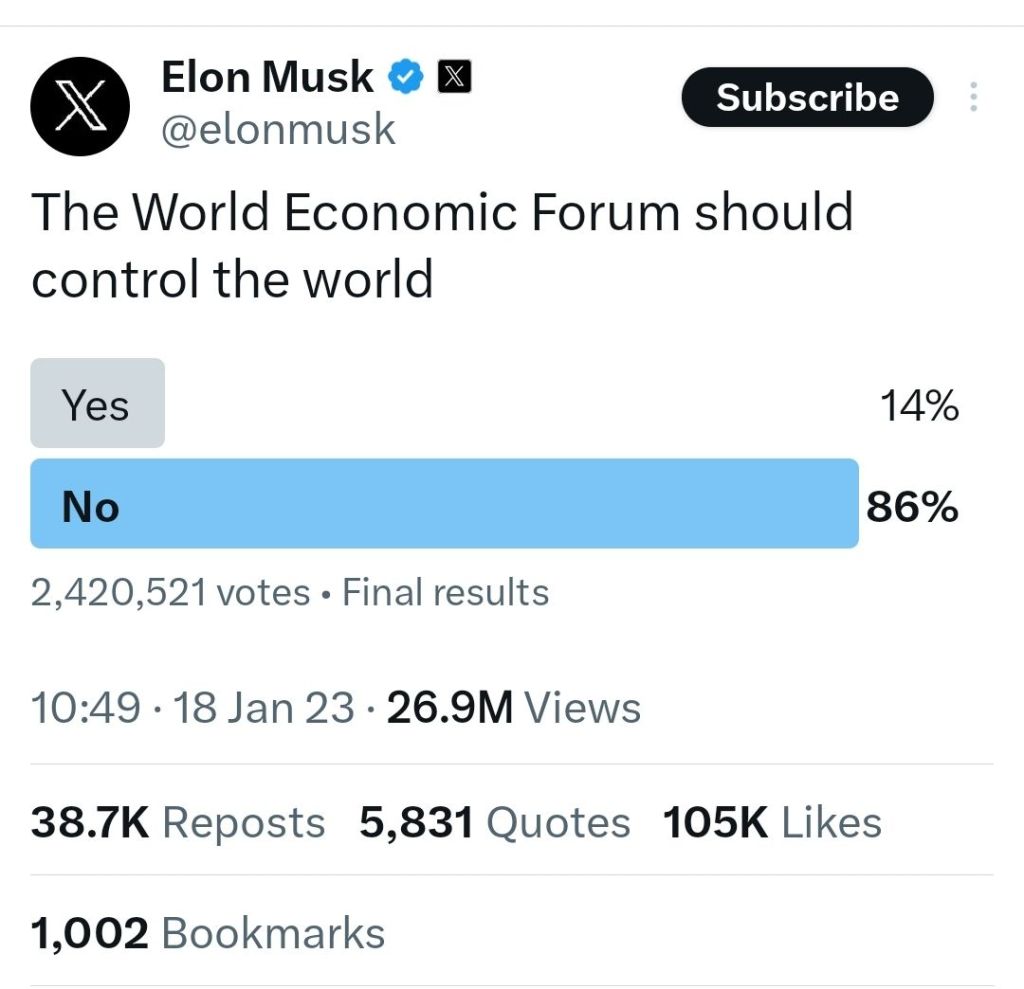Screen dimensions: 1024x989
Task: View the 38.7K Reposts list
Action: (178, 823)
